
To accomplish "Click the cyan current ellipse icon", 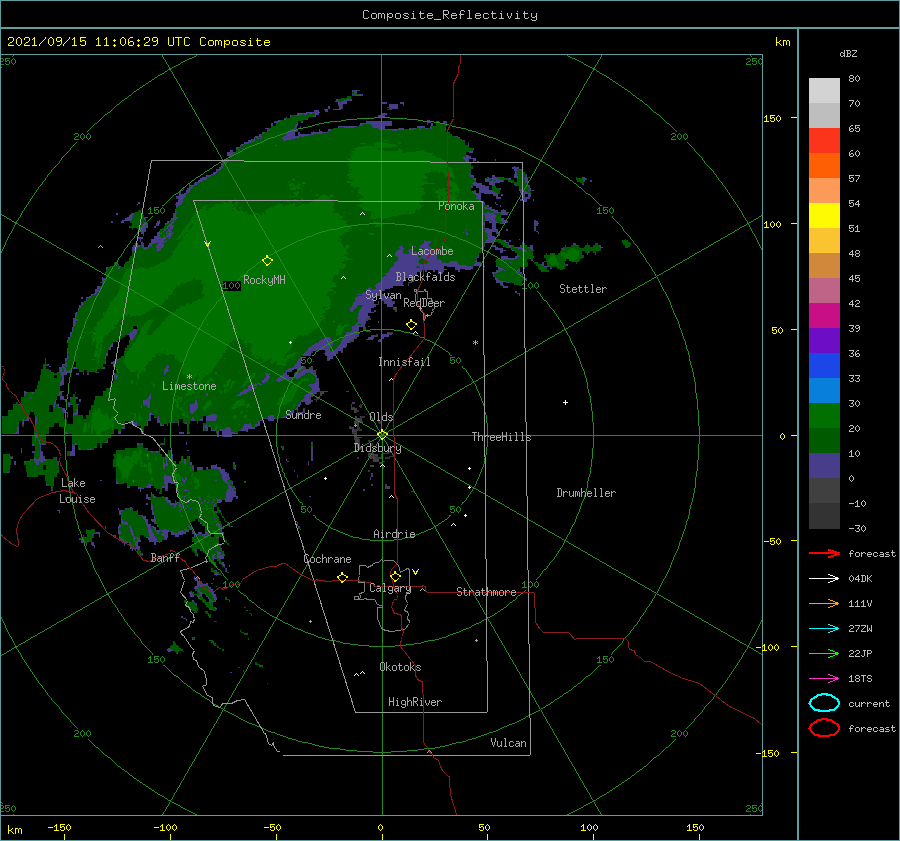I will [824, 703].
